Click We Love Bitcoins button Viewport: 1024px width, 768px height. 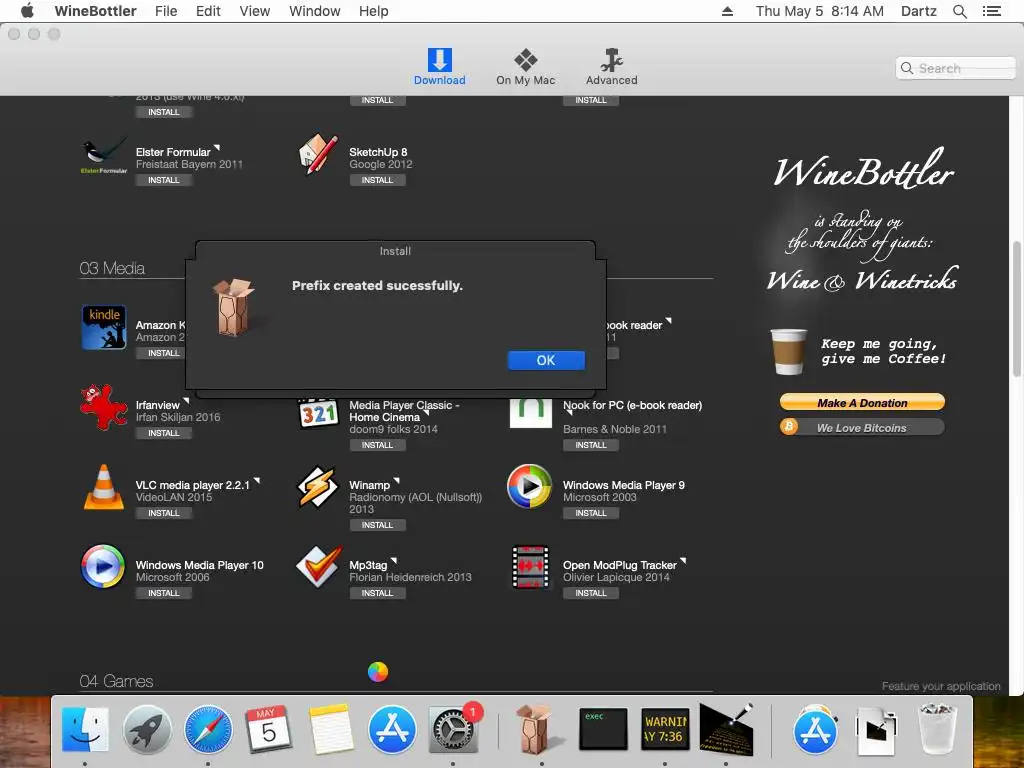(x=862, y=428)
